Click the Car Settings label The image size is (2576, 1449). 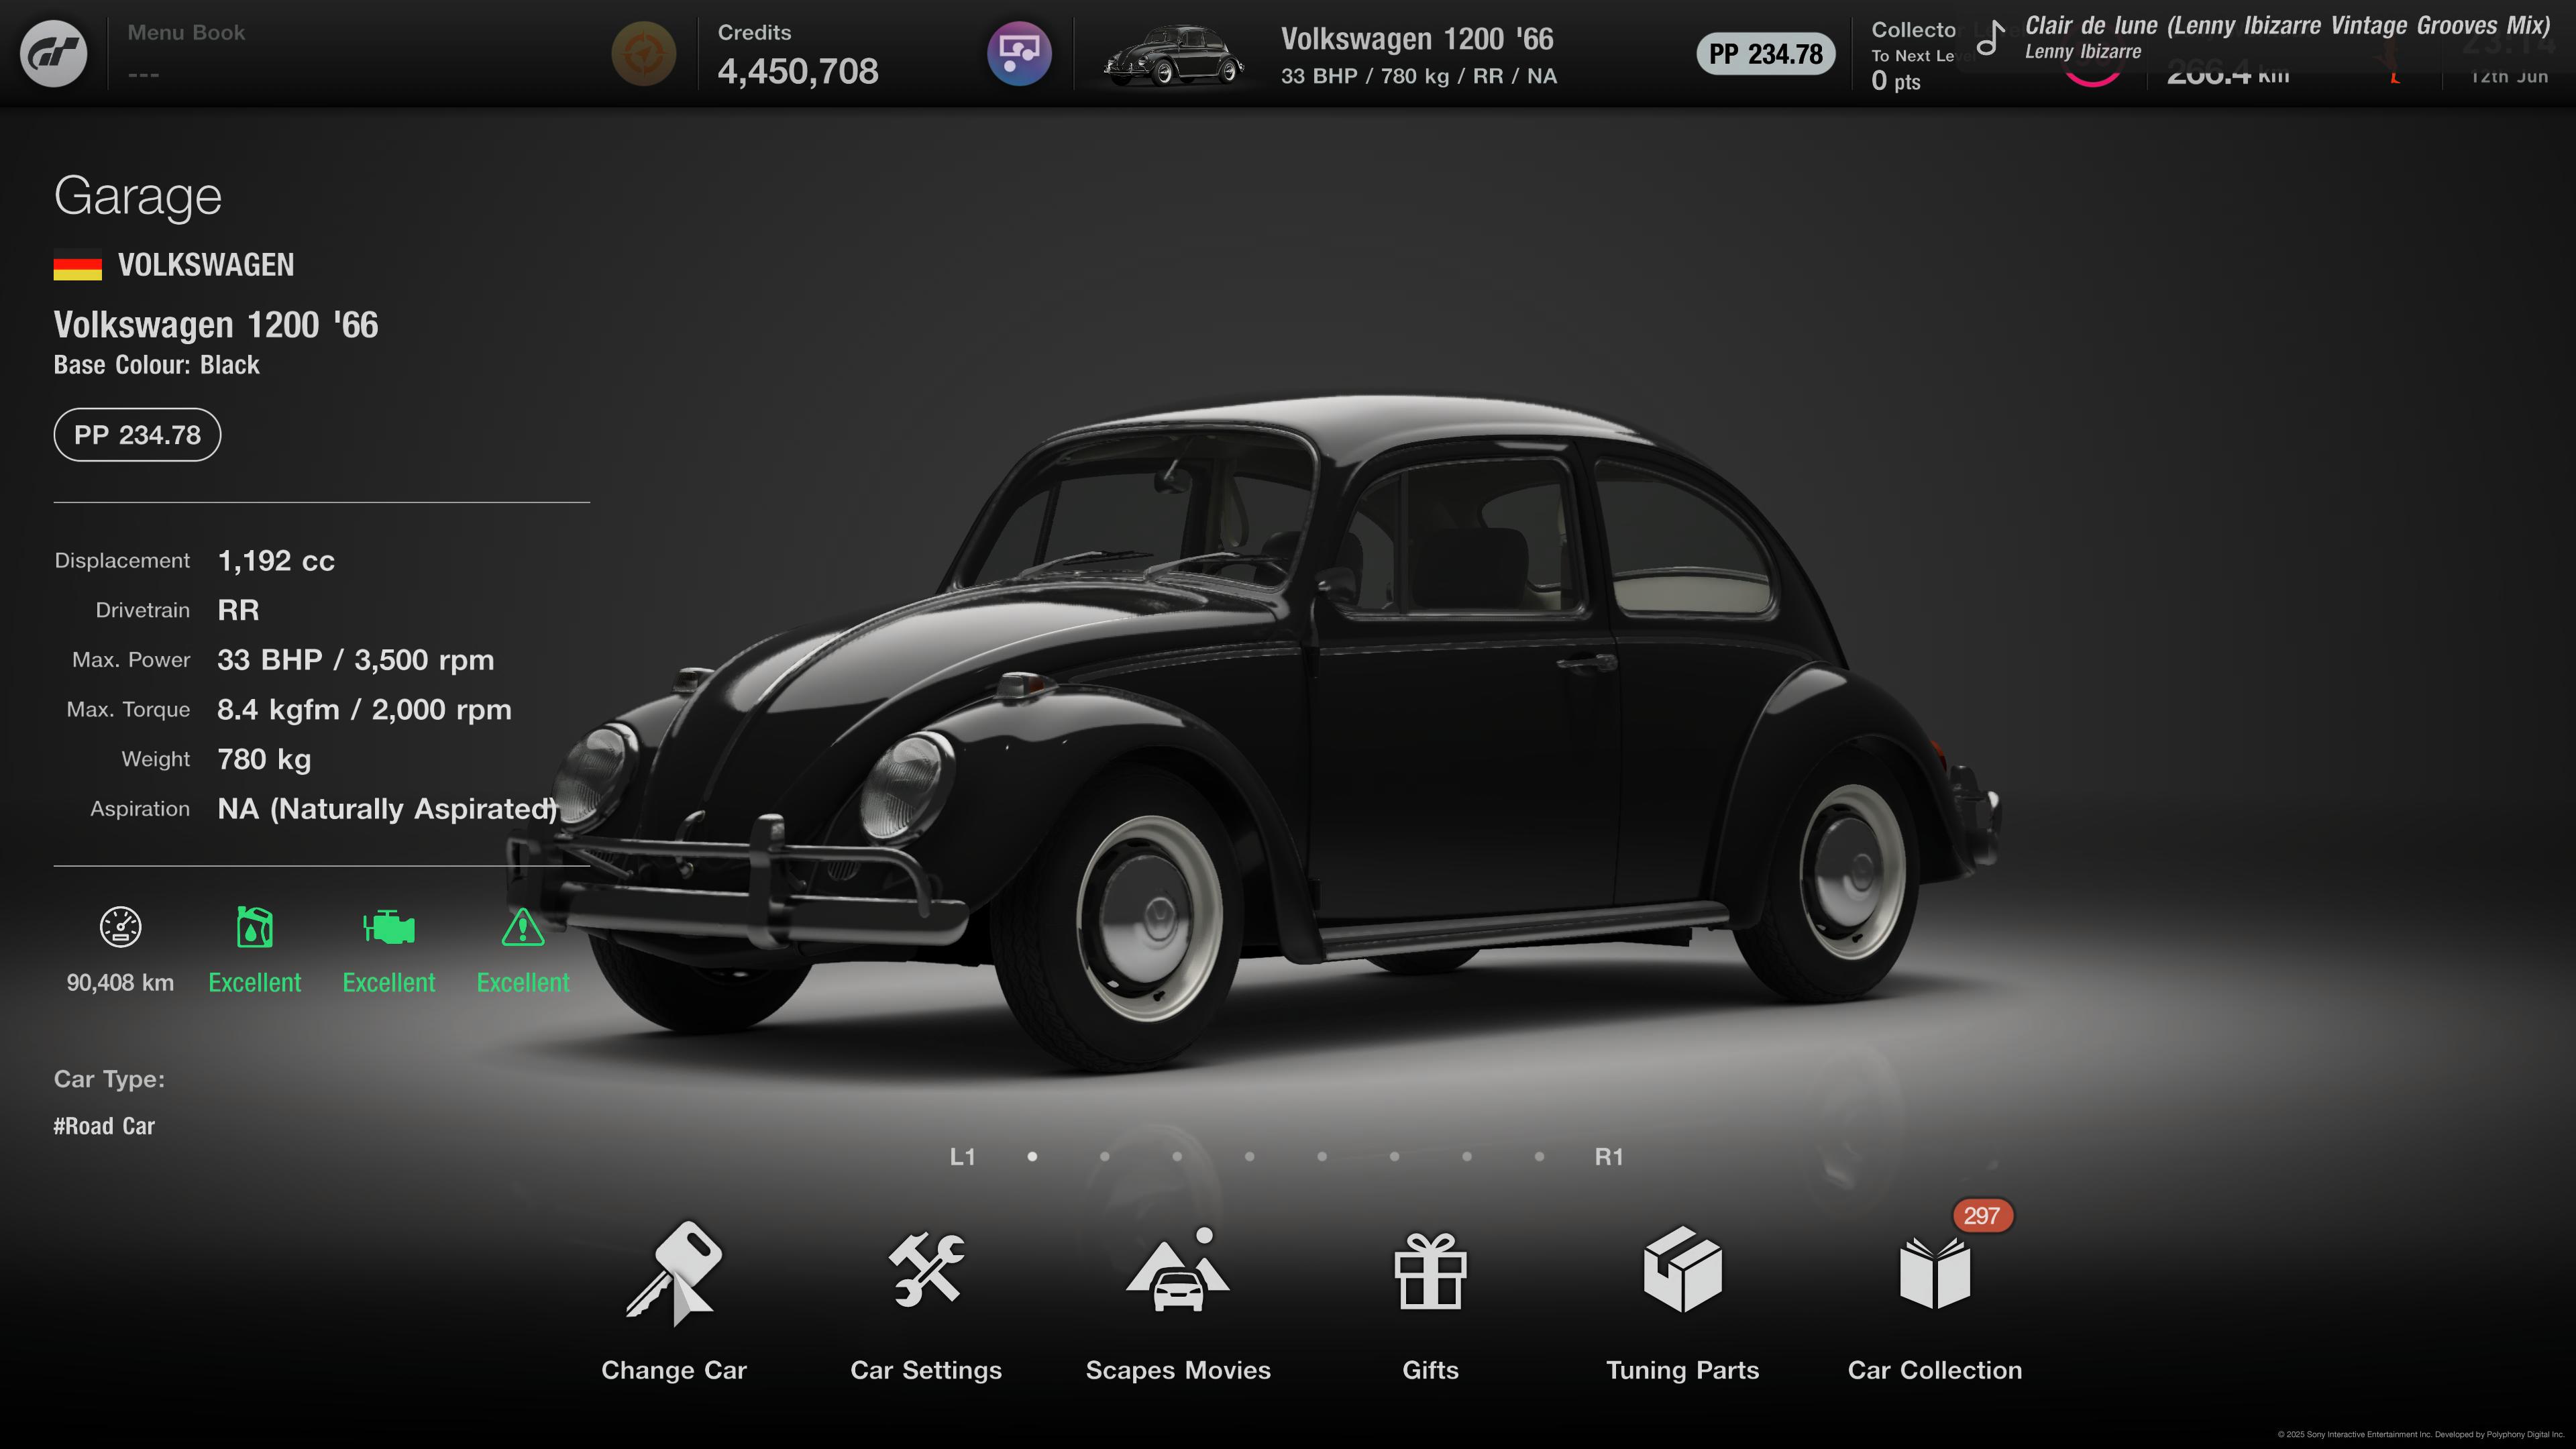point(926,1370)
